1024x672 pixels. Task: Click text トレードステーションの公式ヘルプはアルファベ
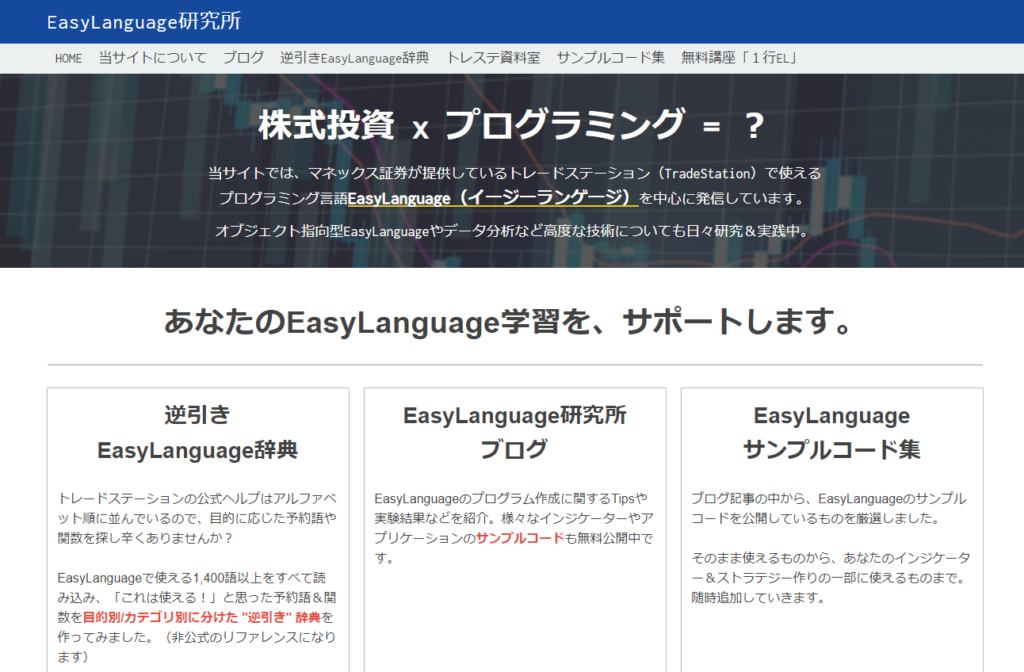[197, 498]
